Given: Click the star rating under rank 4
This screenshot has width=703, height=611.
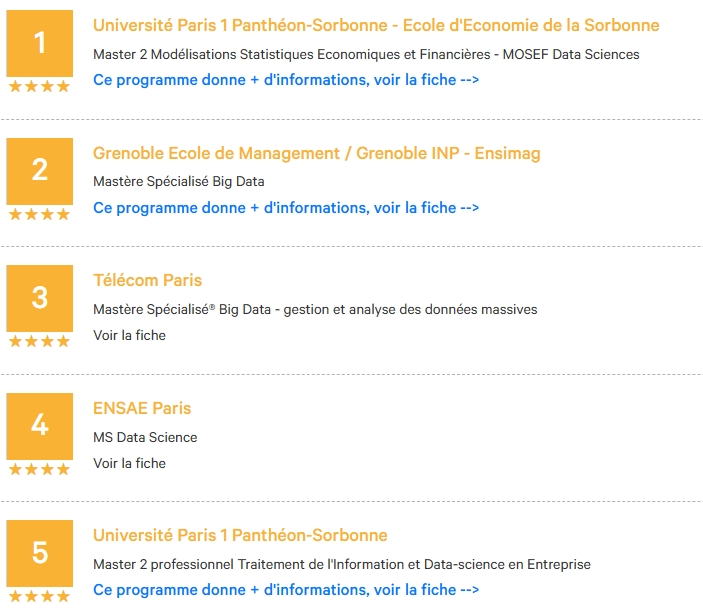Looking at the screenshot, I should [39, 469].
